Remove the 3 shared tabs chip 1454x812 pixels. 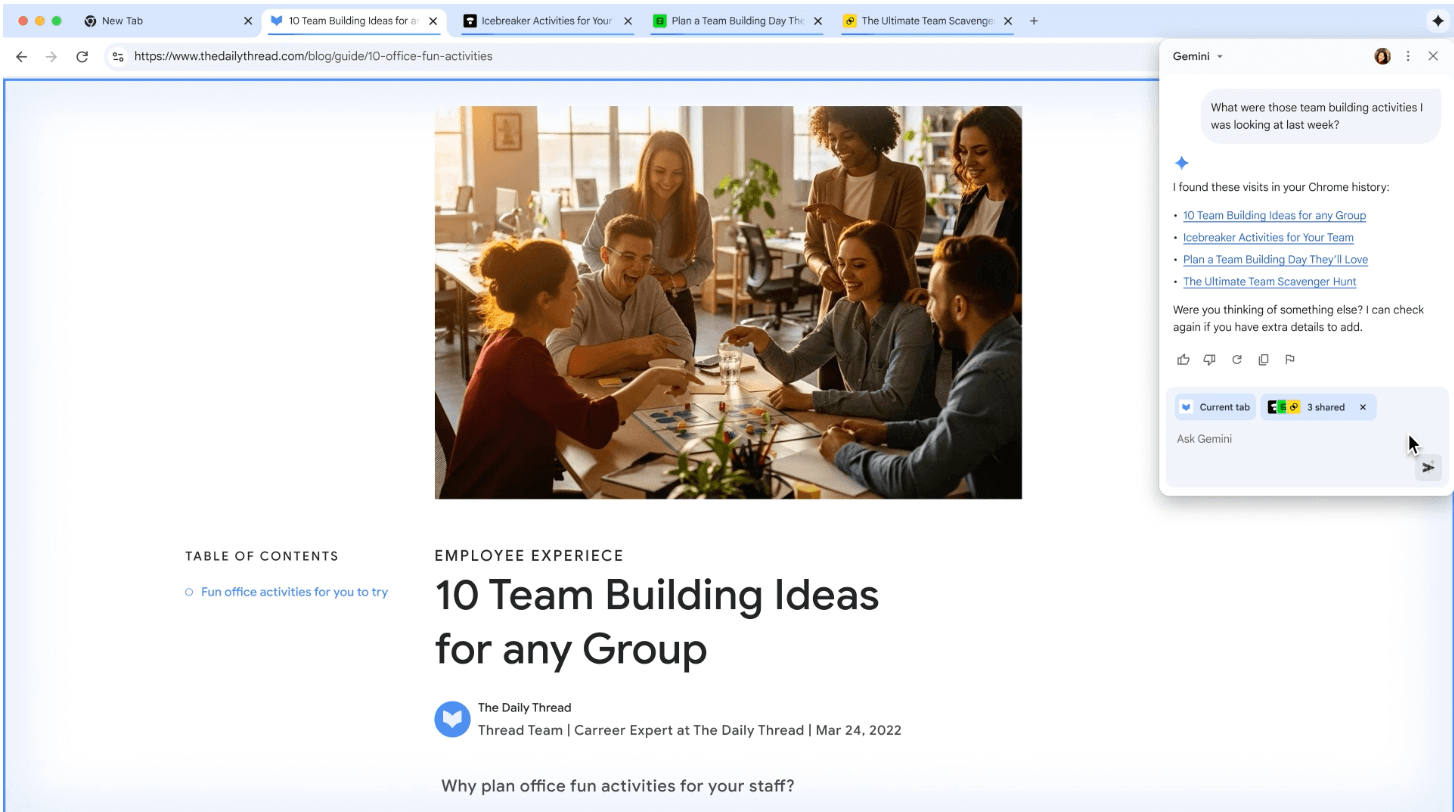pyautogui.click(x=1362, y=407)
